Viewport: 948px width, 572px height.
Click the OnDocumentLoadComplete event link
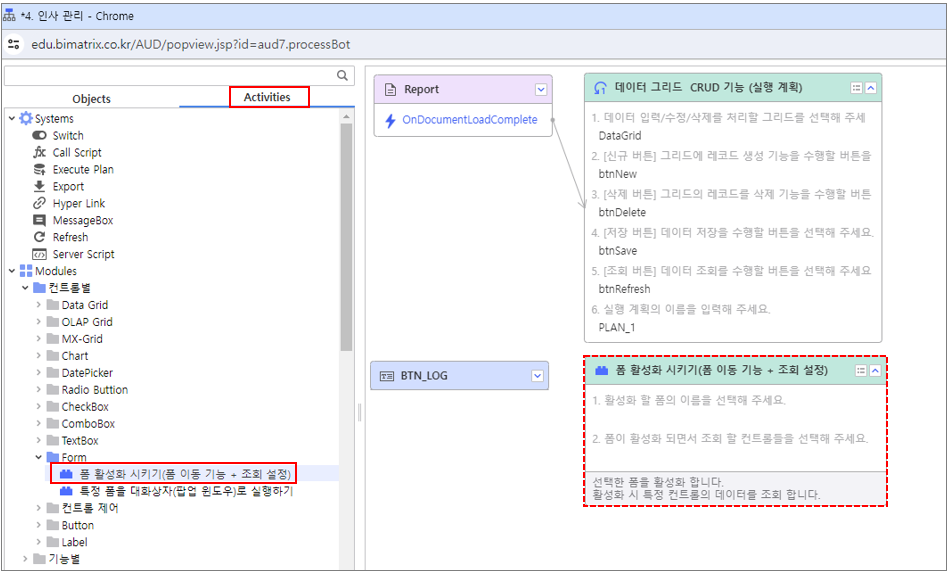click(x=469, y=120)
